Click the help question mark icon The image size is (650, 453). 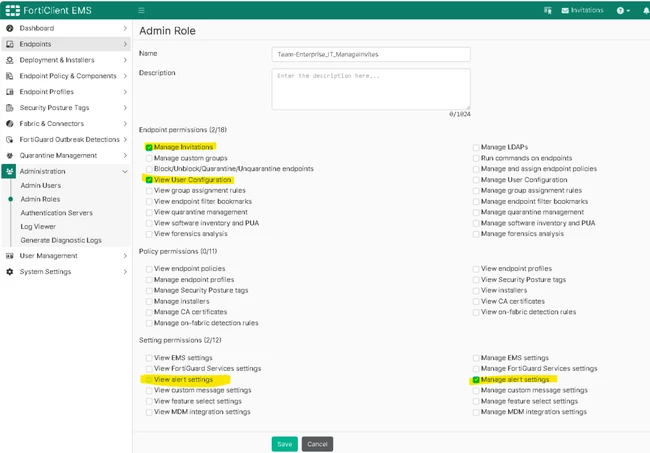pos(620,11)
